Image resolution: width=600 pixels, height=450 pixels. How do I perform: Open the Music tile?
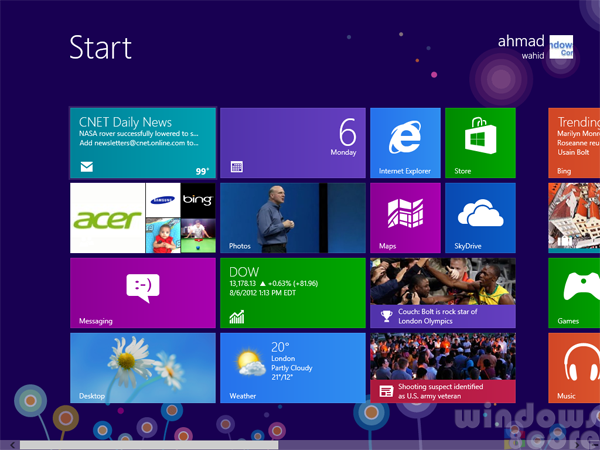pyautogui.click(x=574, y=368)
